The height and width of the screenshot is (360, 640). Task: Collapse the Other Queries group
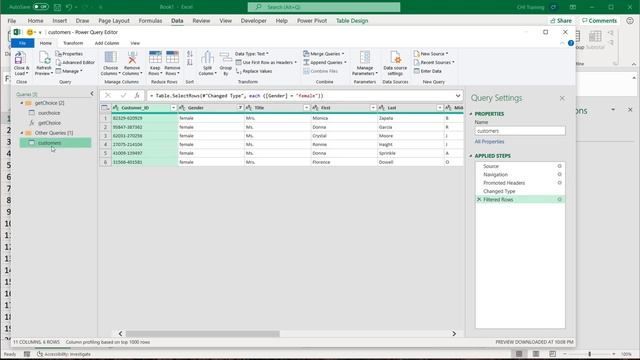(22, 133)
